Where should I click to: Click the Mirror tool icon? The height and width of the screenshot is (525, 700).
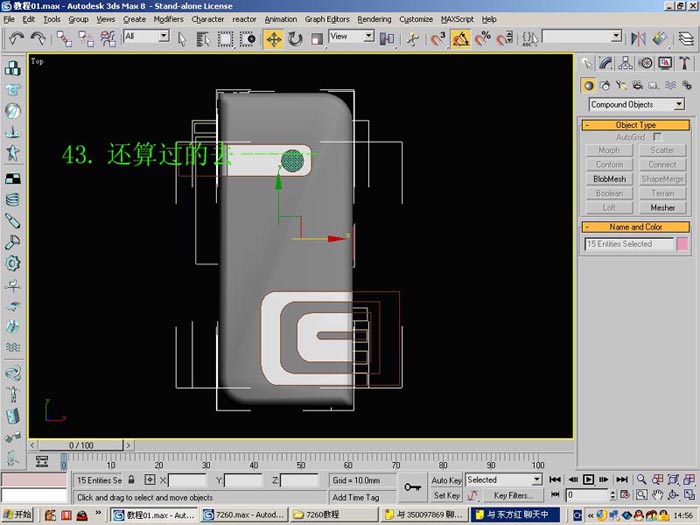coord(638,39)
